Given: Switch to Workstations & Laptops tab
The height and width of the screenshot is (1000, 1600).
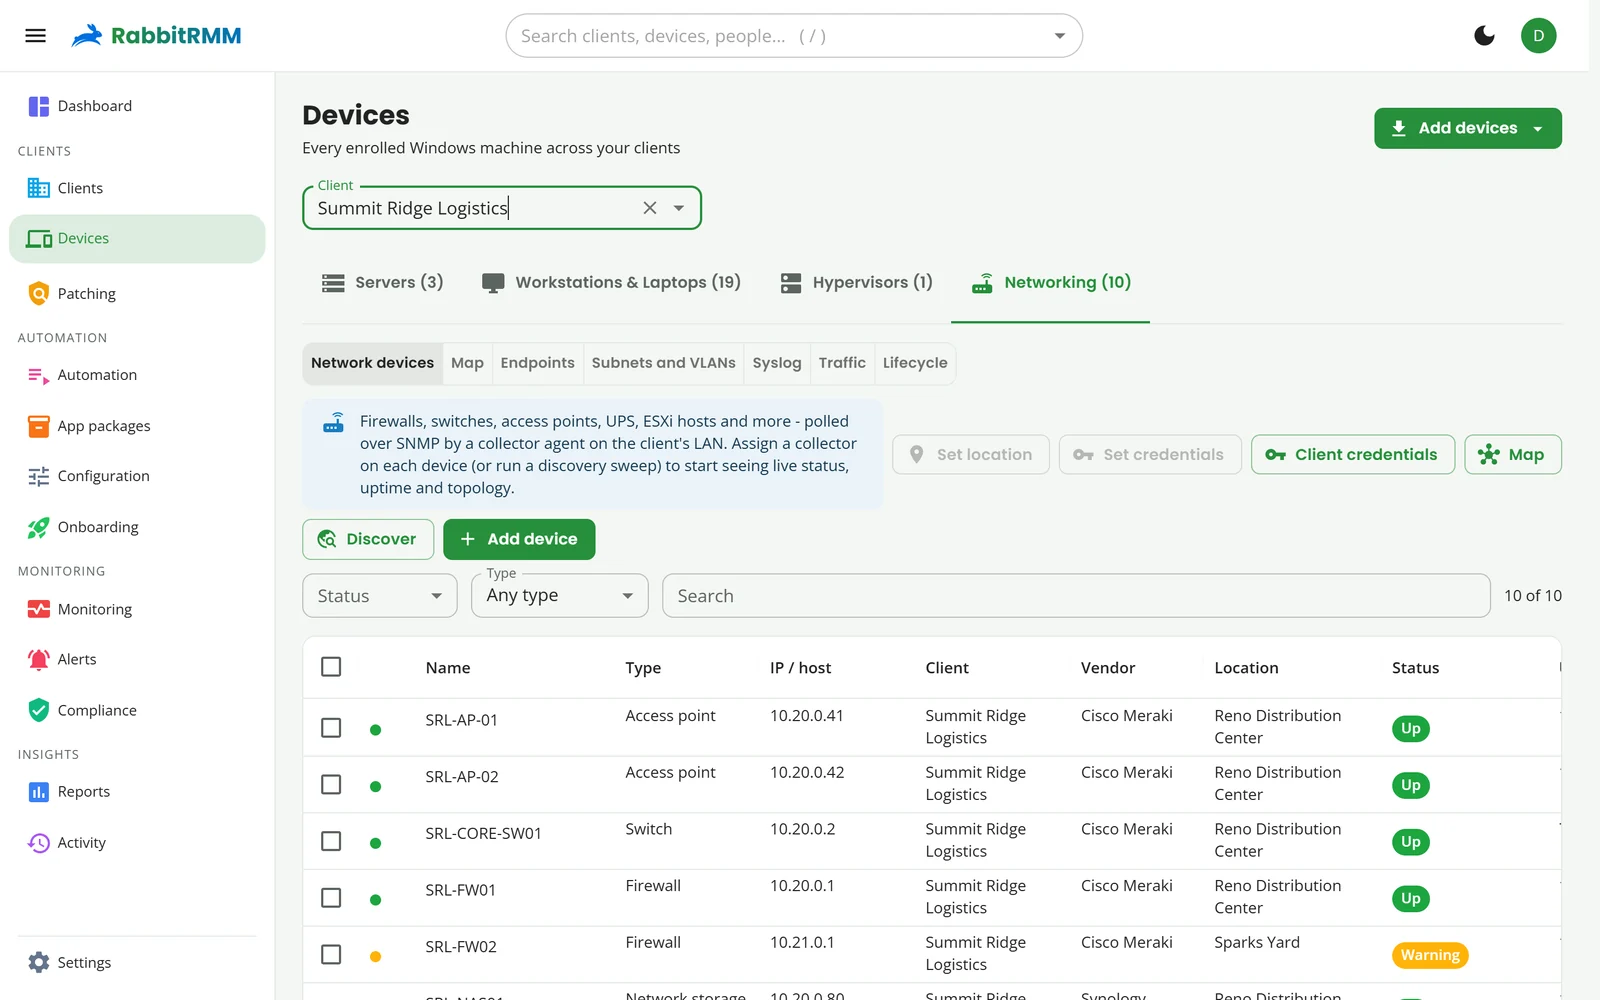Looking at the screenshot, I should click(611, 283).
